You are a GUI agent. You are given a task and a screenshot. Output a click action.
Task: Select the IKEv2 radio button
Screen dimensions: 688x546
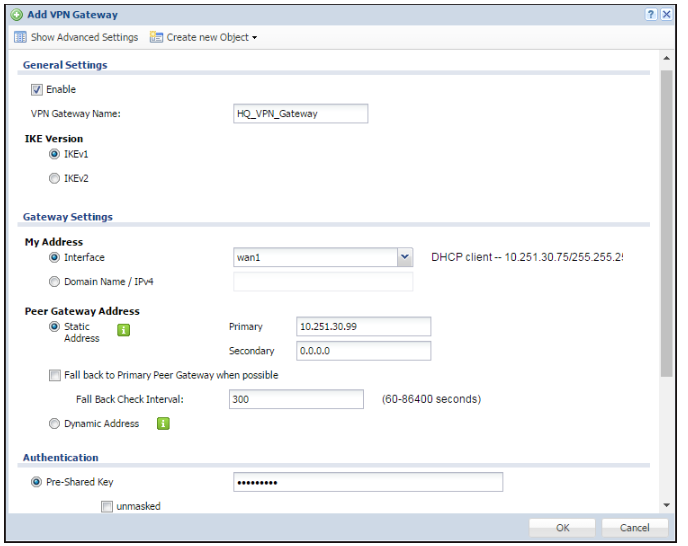tap(54, 179)
